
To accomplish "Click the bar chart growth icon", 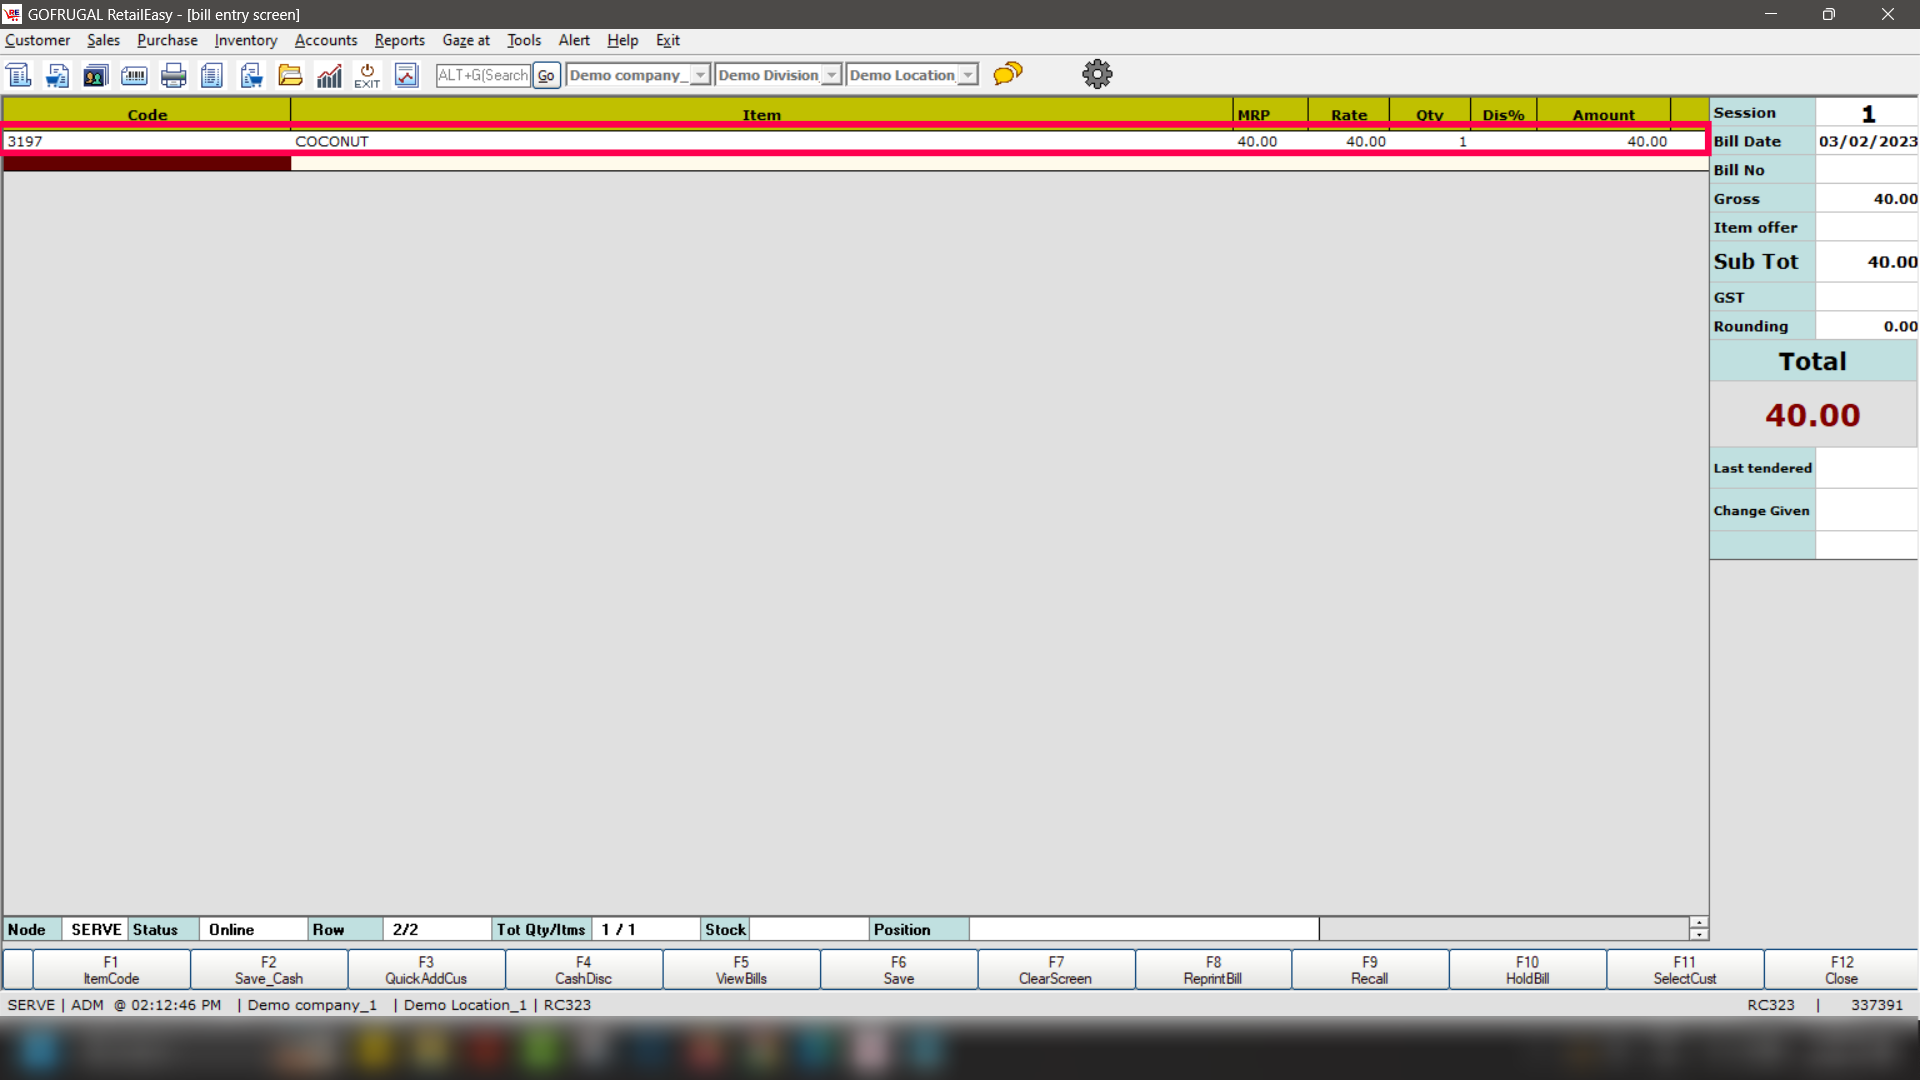I will click(329, 75).
